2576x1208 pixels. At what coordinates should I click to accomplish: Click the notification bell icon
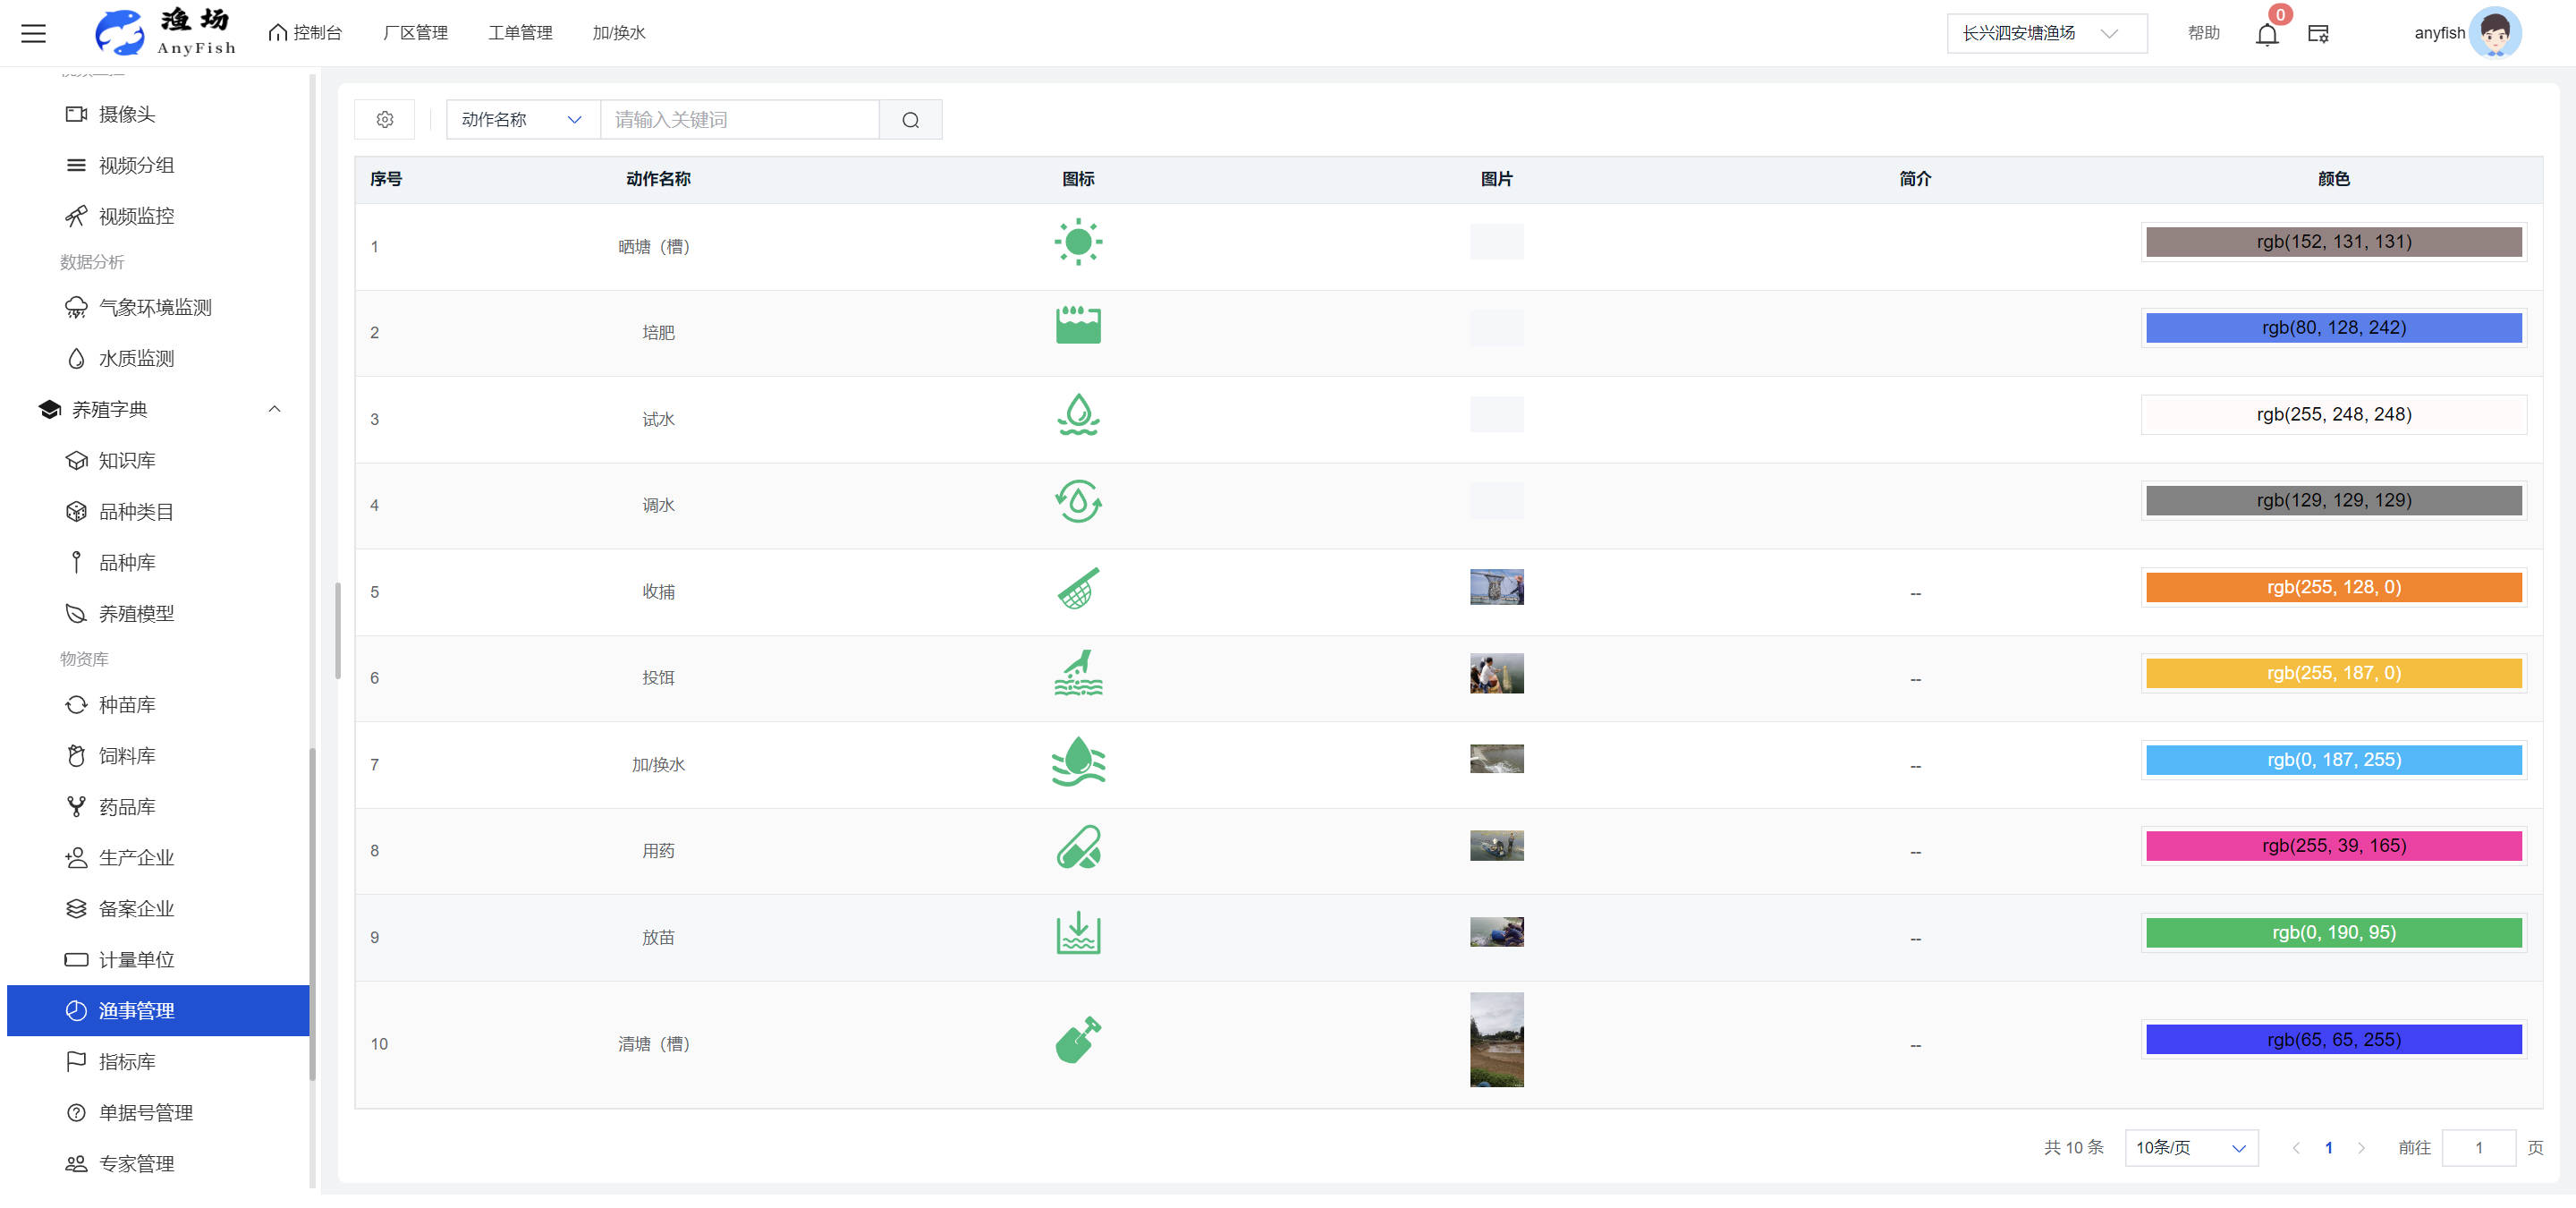click(2266, 34)
